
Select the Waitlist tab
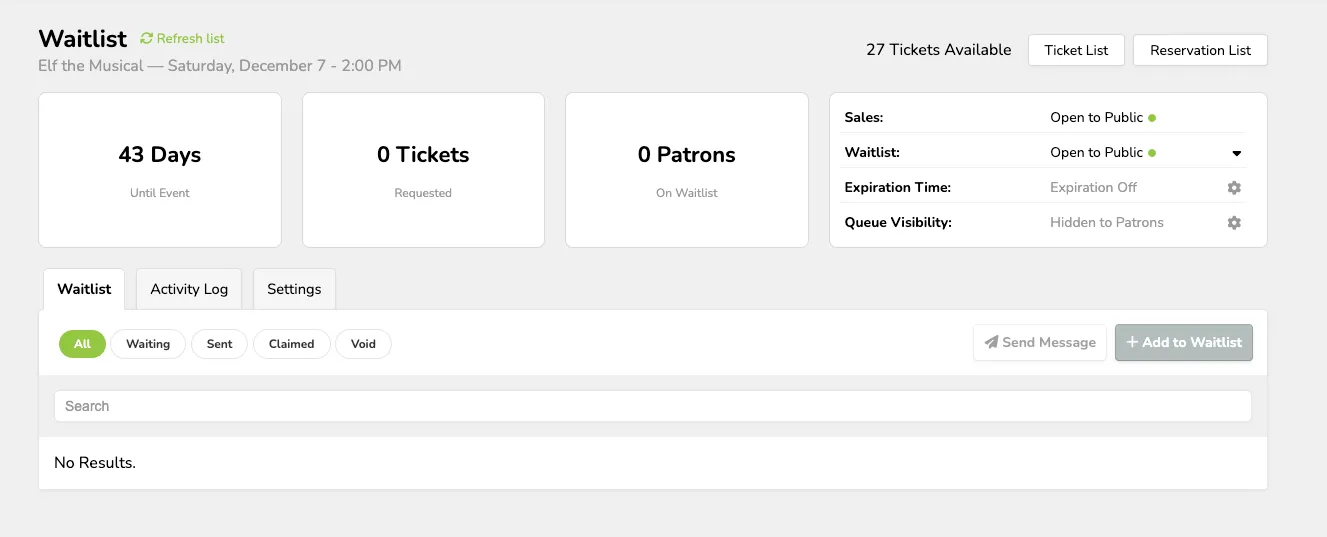tap(84, 289)
